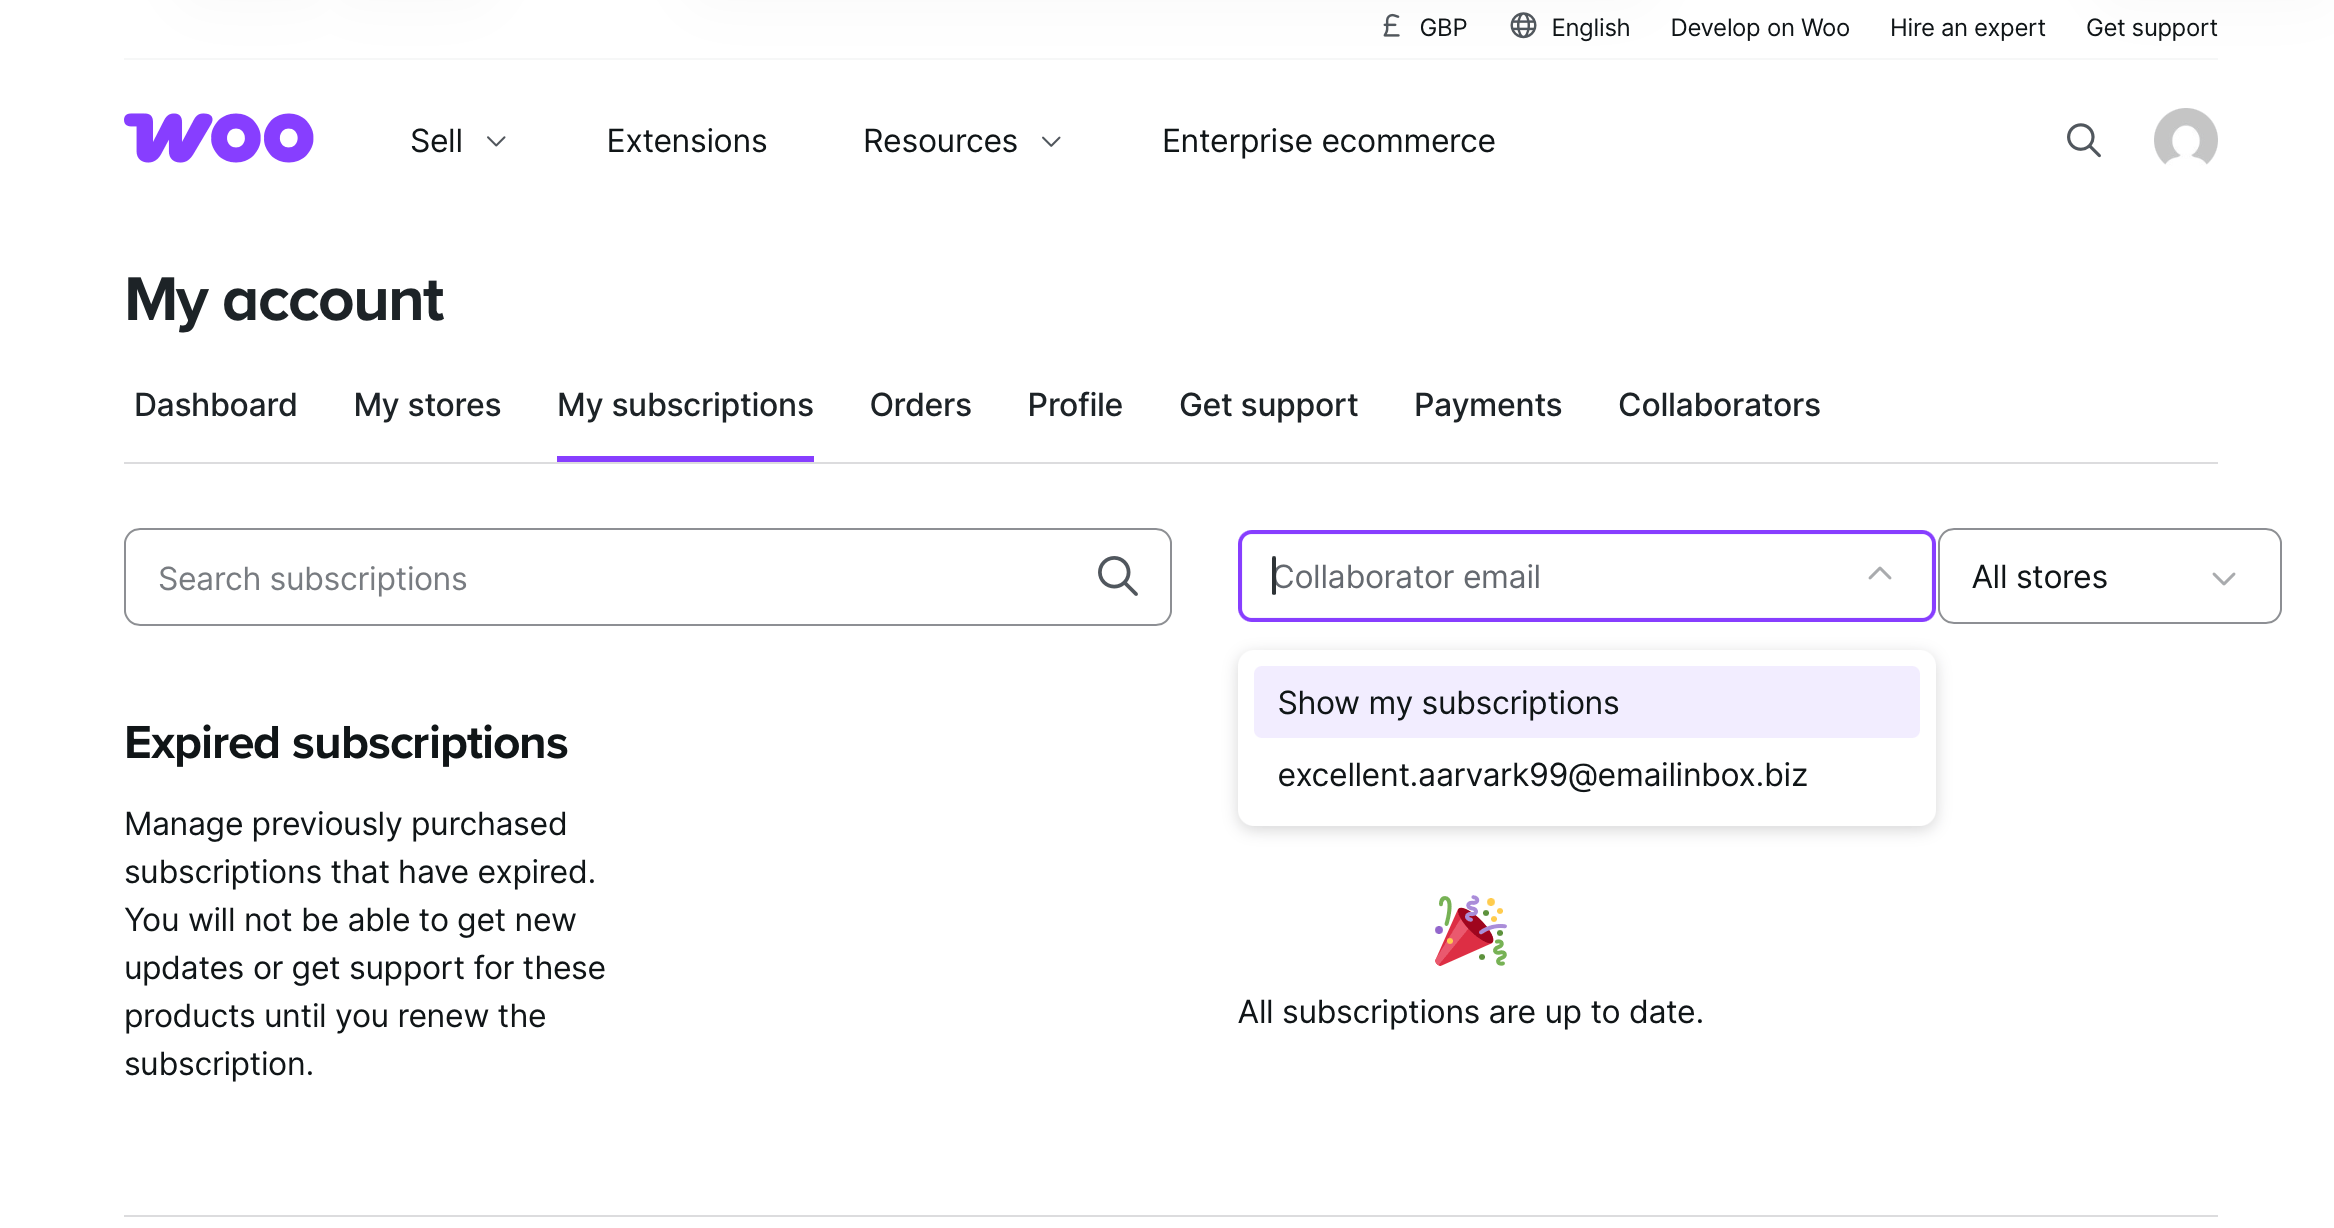This screenshot has height=1228, width=2334.
Task: Click the Extensions nav link
Action: coord(686,141)
